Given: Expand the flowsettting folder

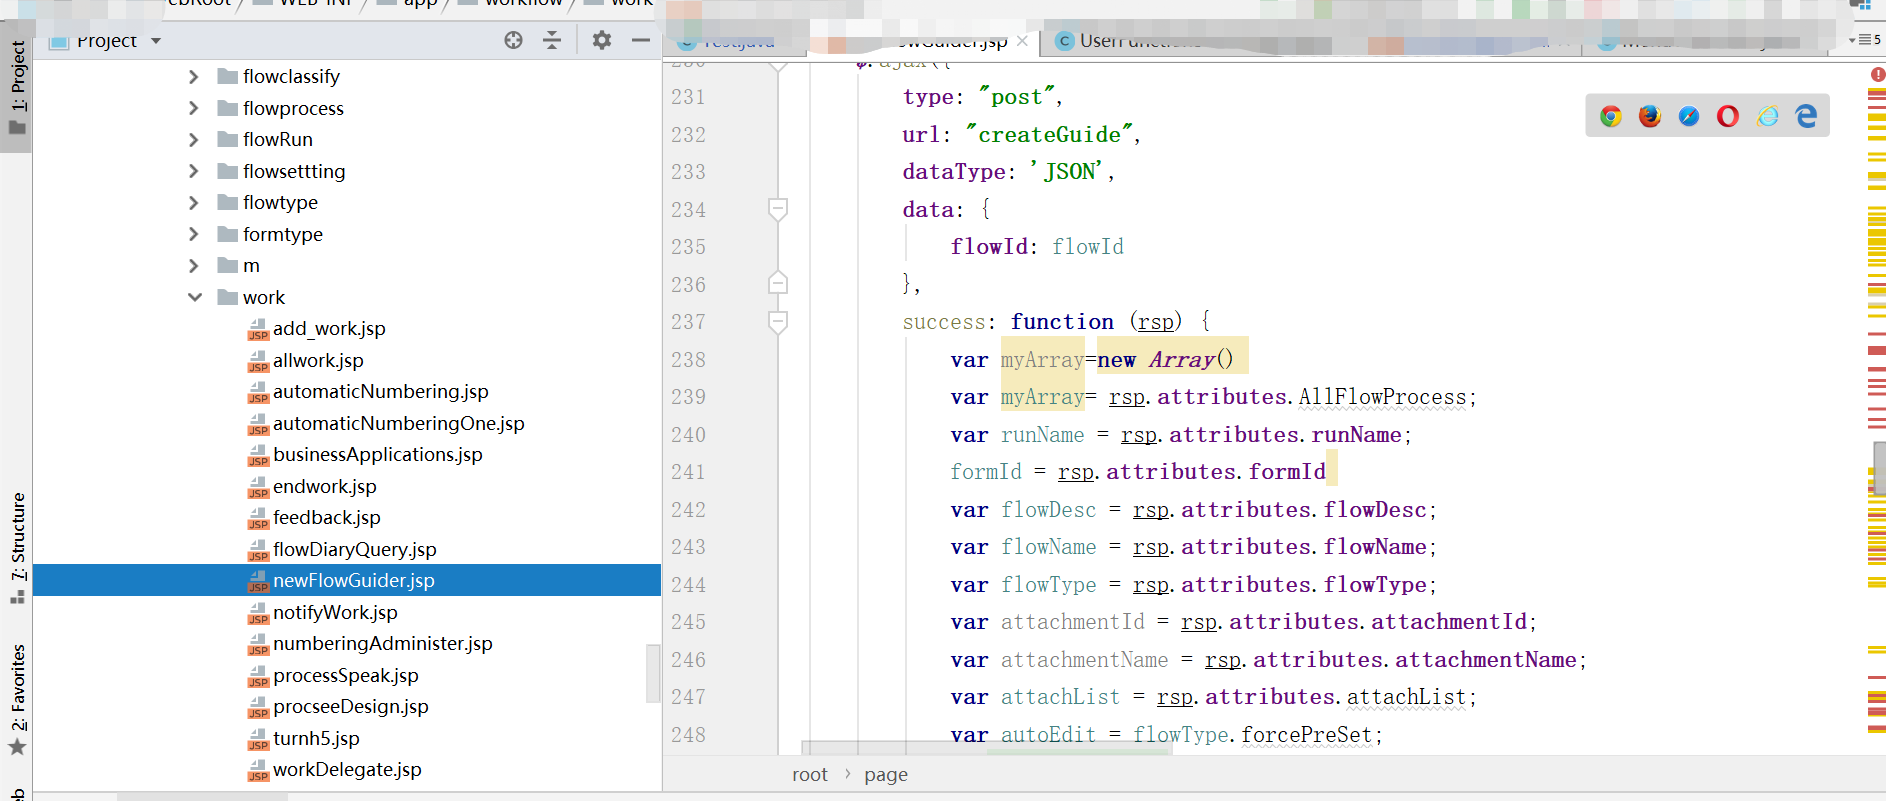Looking at the screenshot, I should (x=194, y=171).
